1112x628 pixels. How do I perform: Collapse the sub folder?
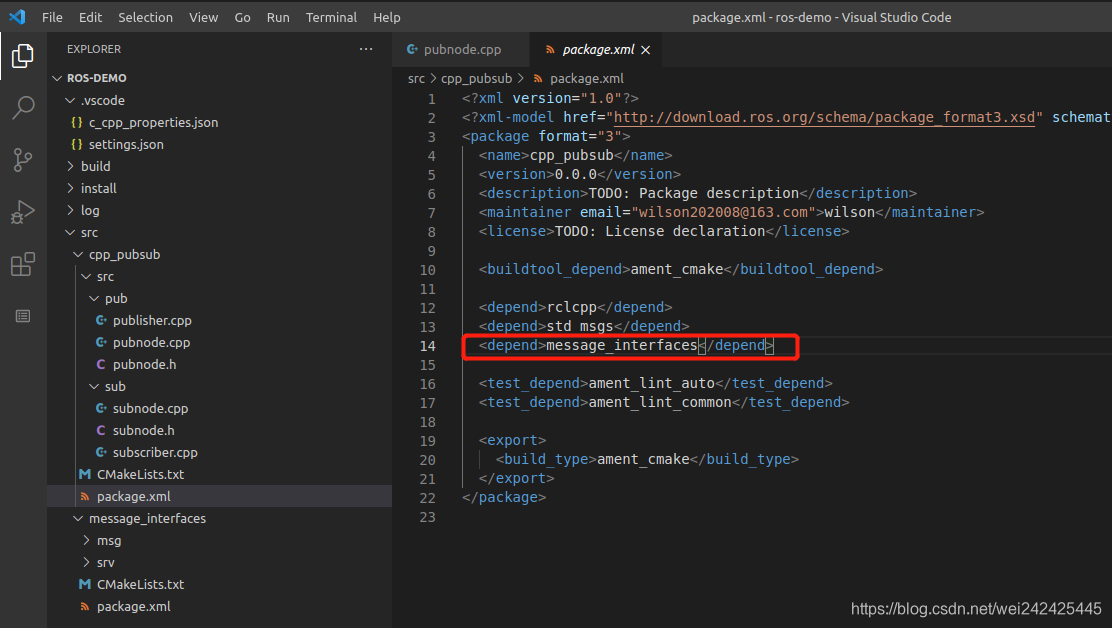pyautogui.click(x=94, y=386)
